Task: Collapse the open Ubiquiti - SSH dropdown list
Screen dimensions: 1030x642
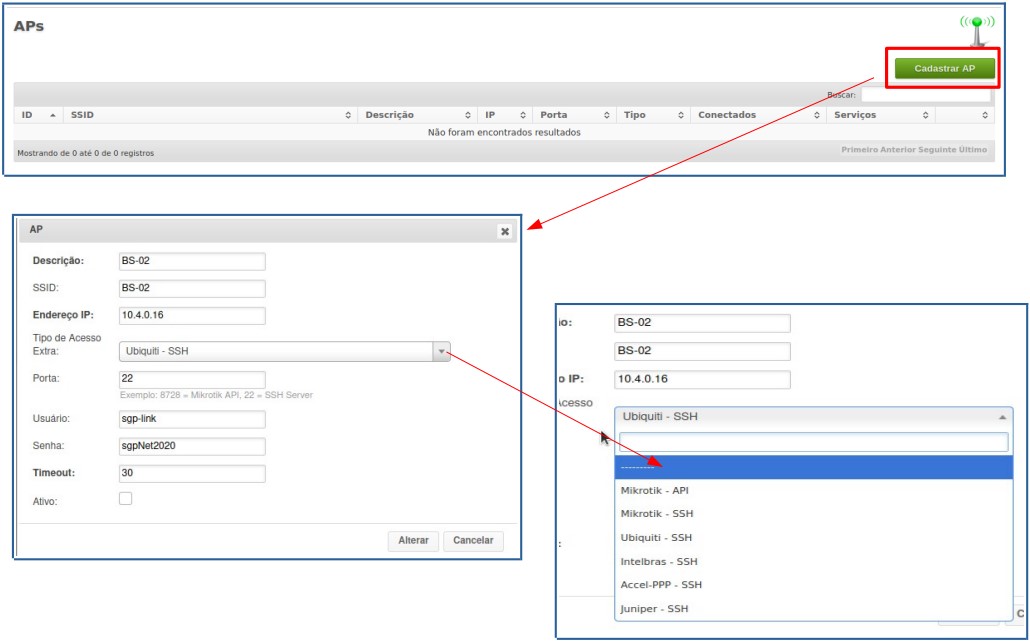Action: [1002, 417]
